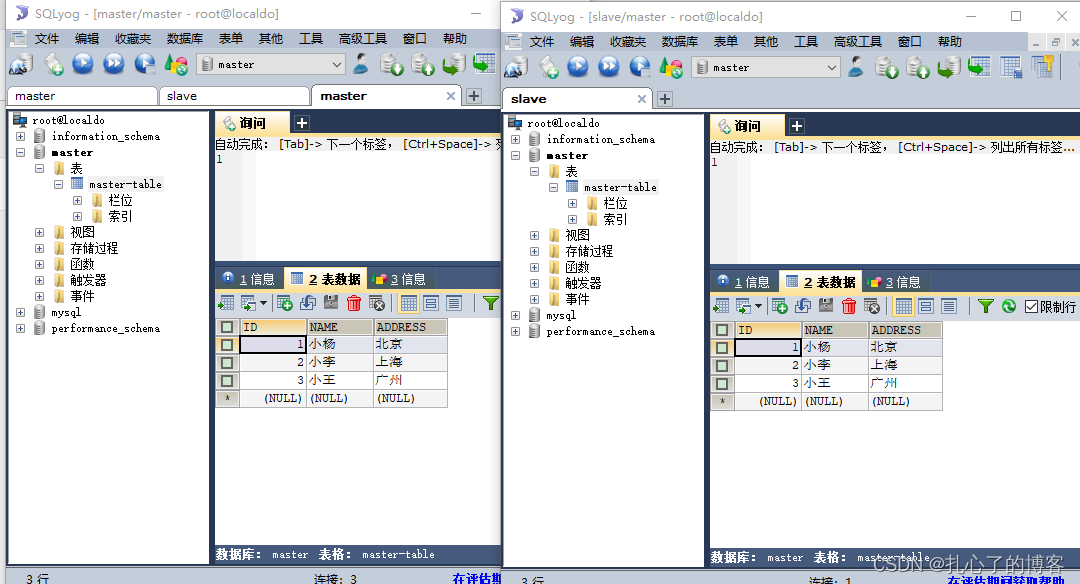Click the new connection icon in the left window toolbar
The height and width of the screenshot is (584, 1080).
20,64
